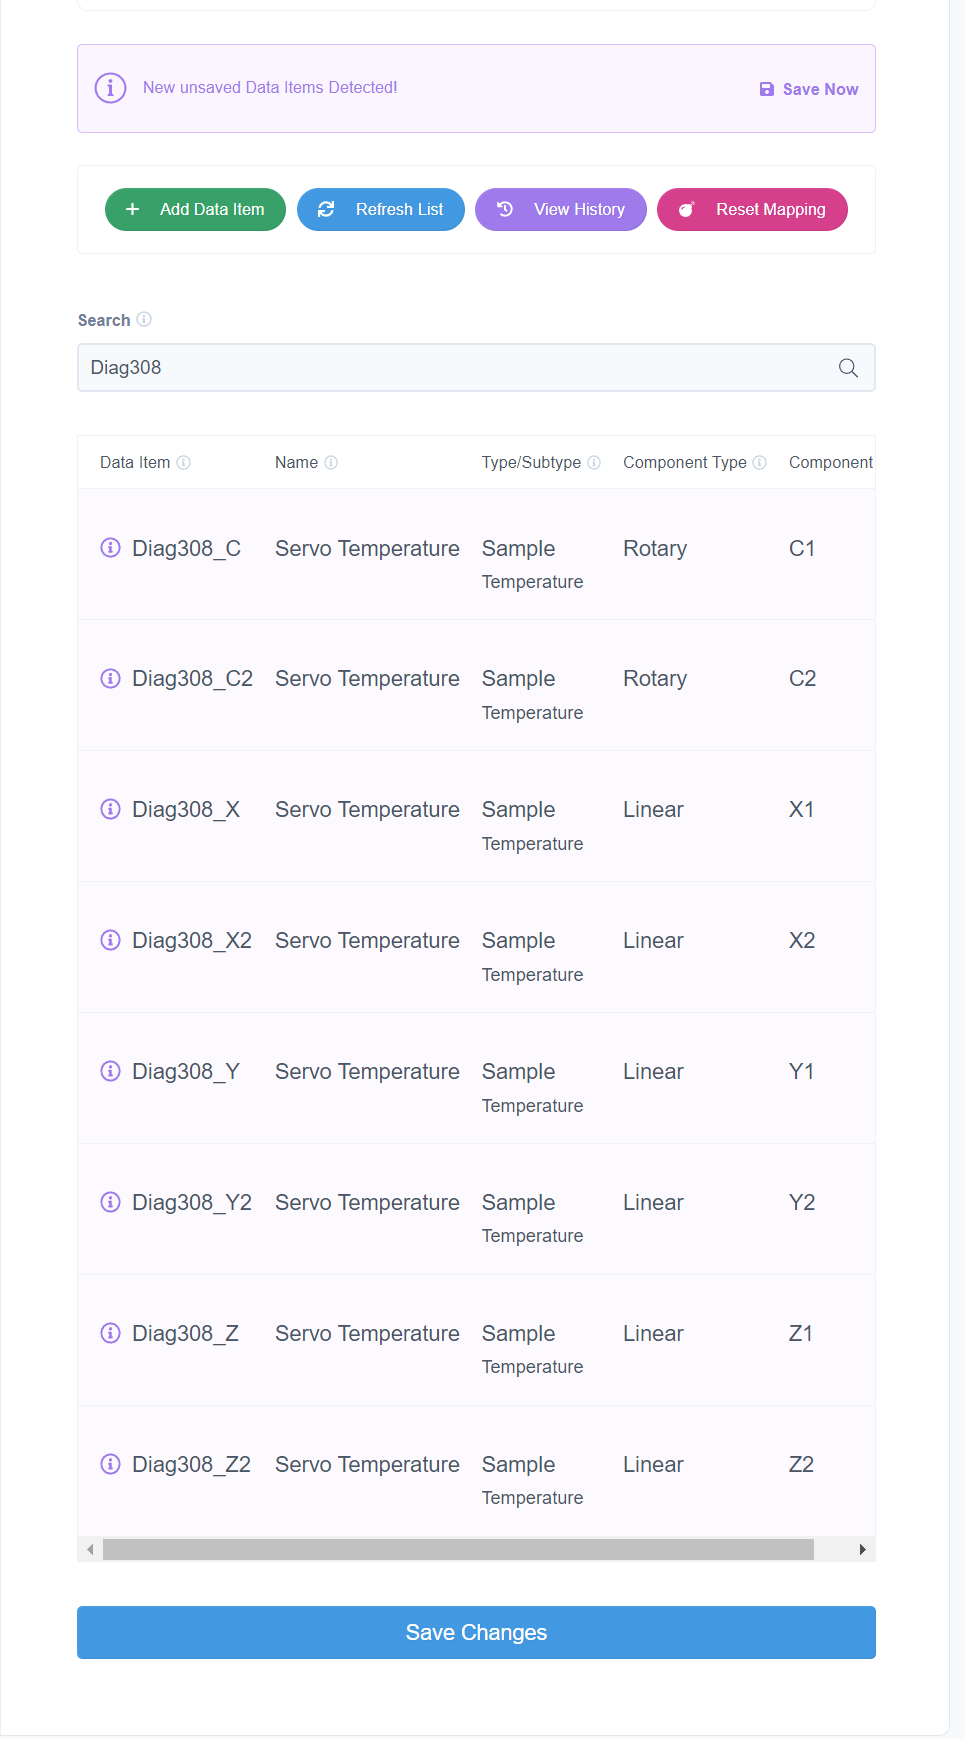View tooltip info for Search label
The height and width of the screenshot is (1739, 965).
[x=145, y=319]
